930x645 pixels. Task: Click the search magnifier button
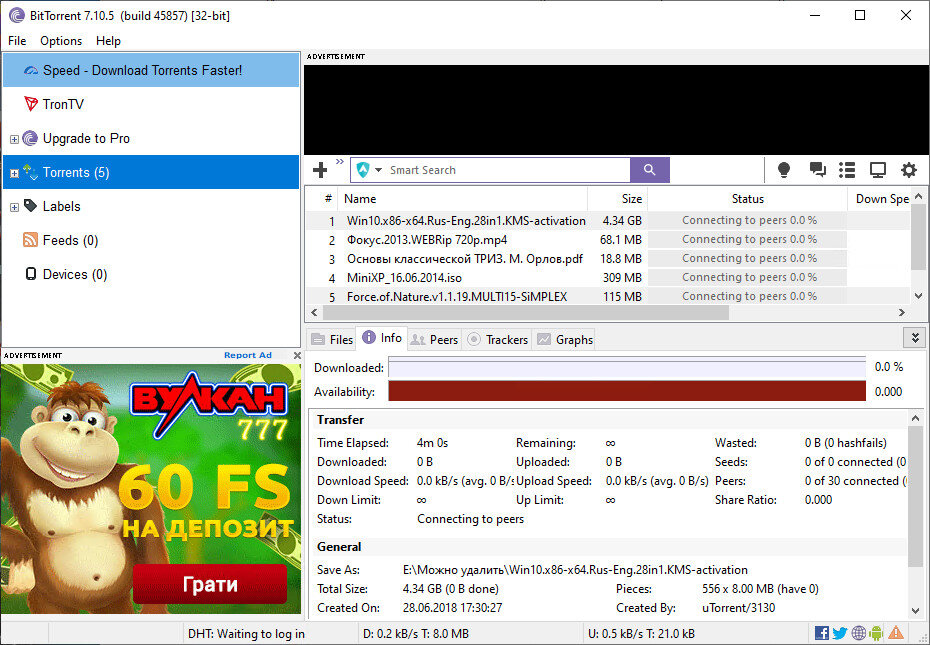[649, 170]
